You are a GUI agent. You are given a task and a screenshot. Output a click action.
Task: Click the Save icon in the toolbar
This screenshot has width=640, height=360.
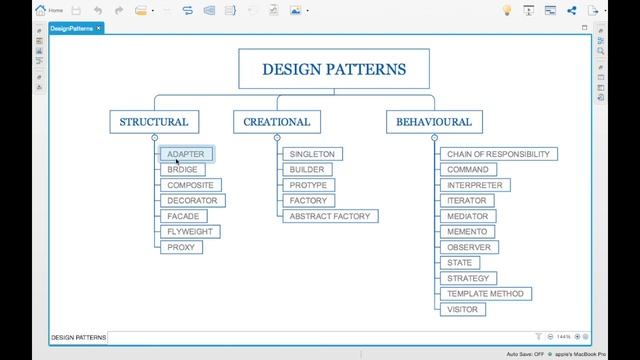click(x=76, y=11)
